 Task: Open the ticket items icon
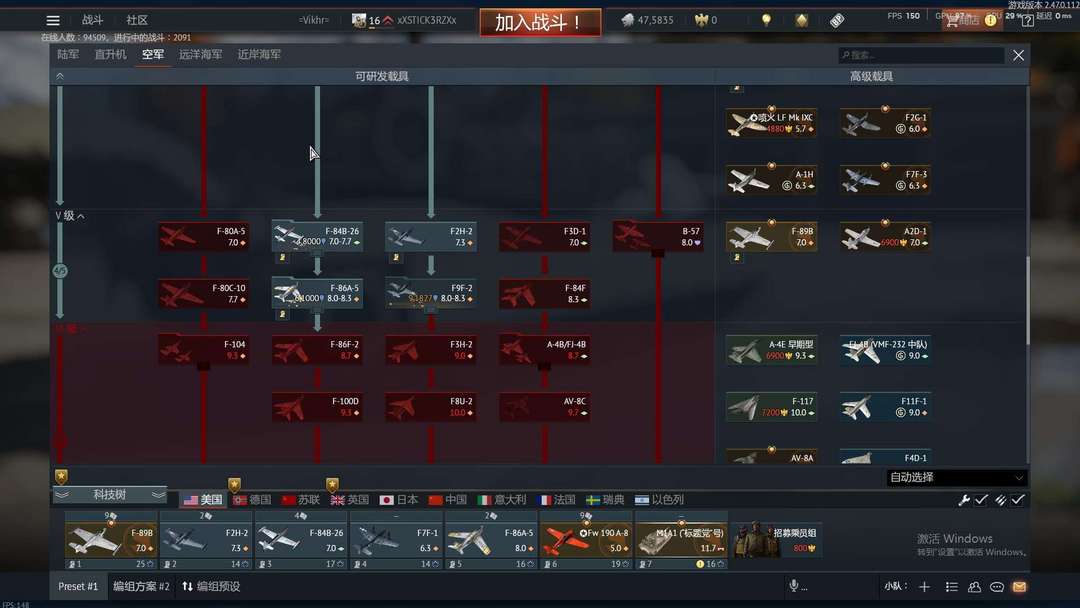pos(837,21)
